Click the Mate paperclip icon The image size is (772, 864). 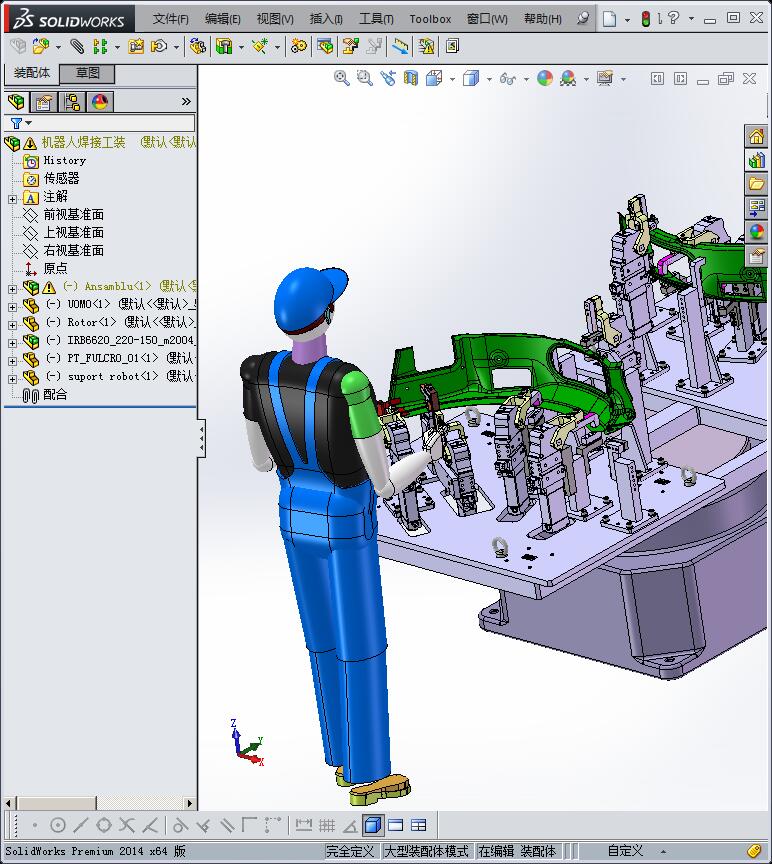pos(77,46)
